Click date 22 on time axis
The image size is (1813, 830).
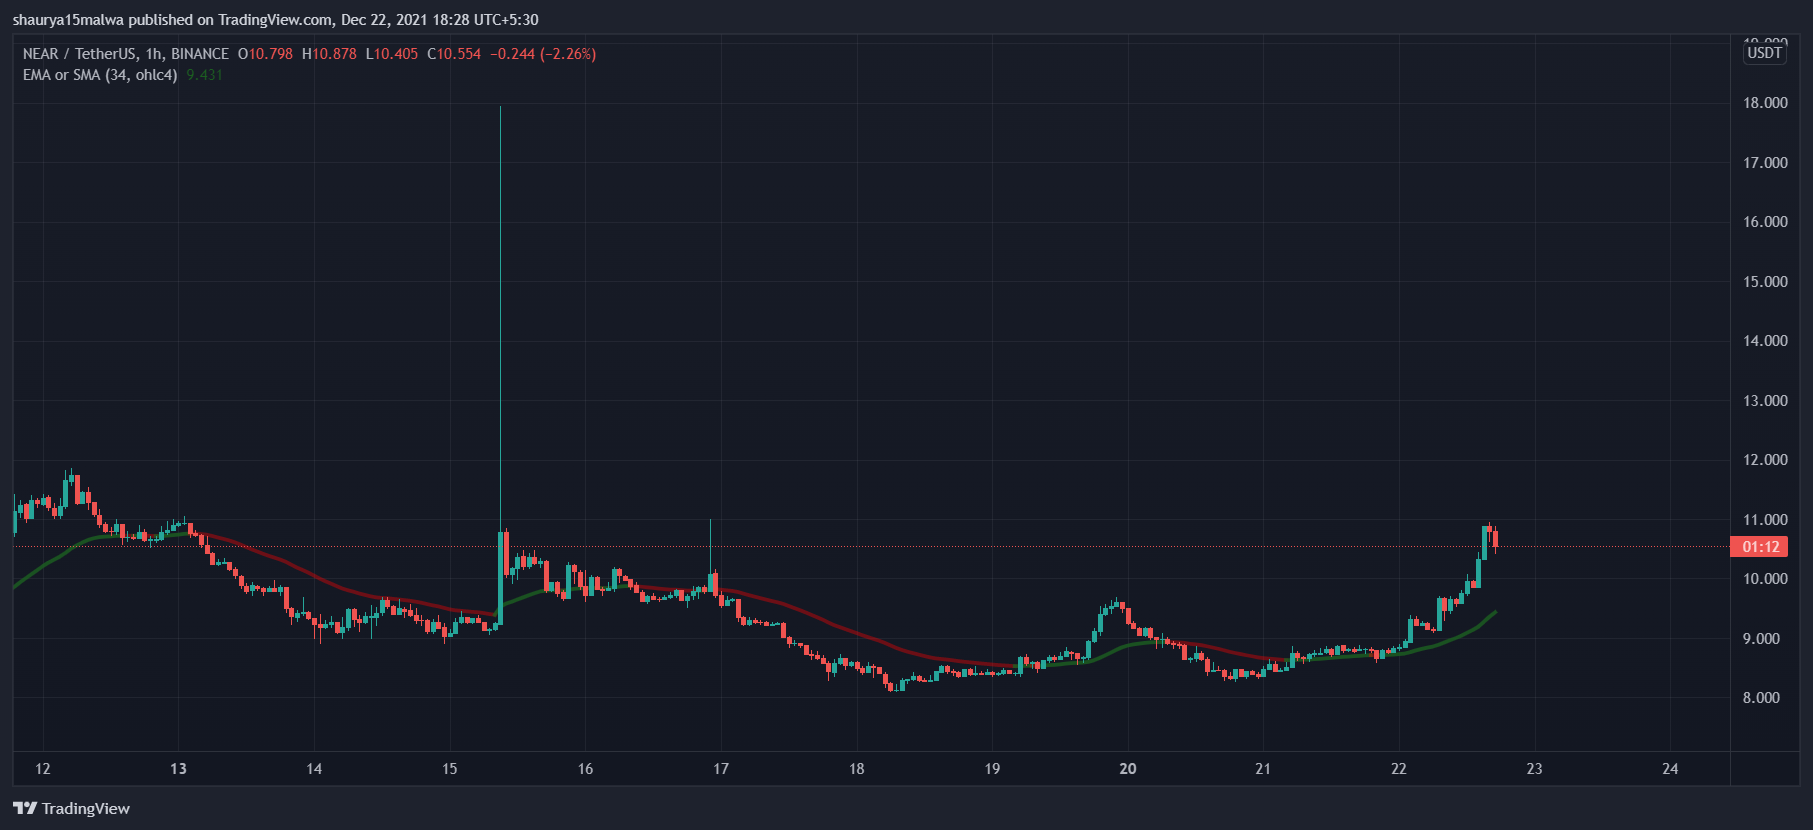pos(1399,769)
